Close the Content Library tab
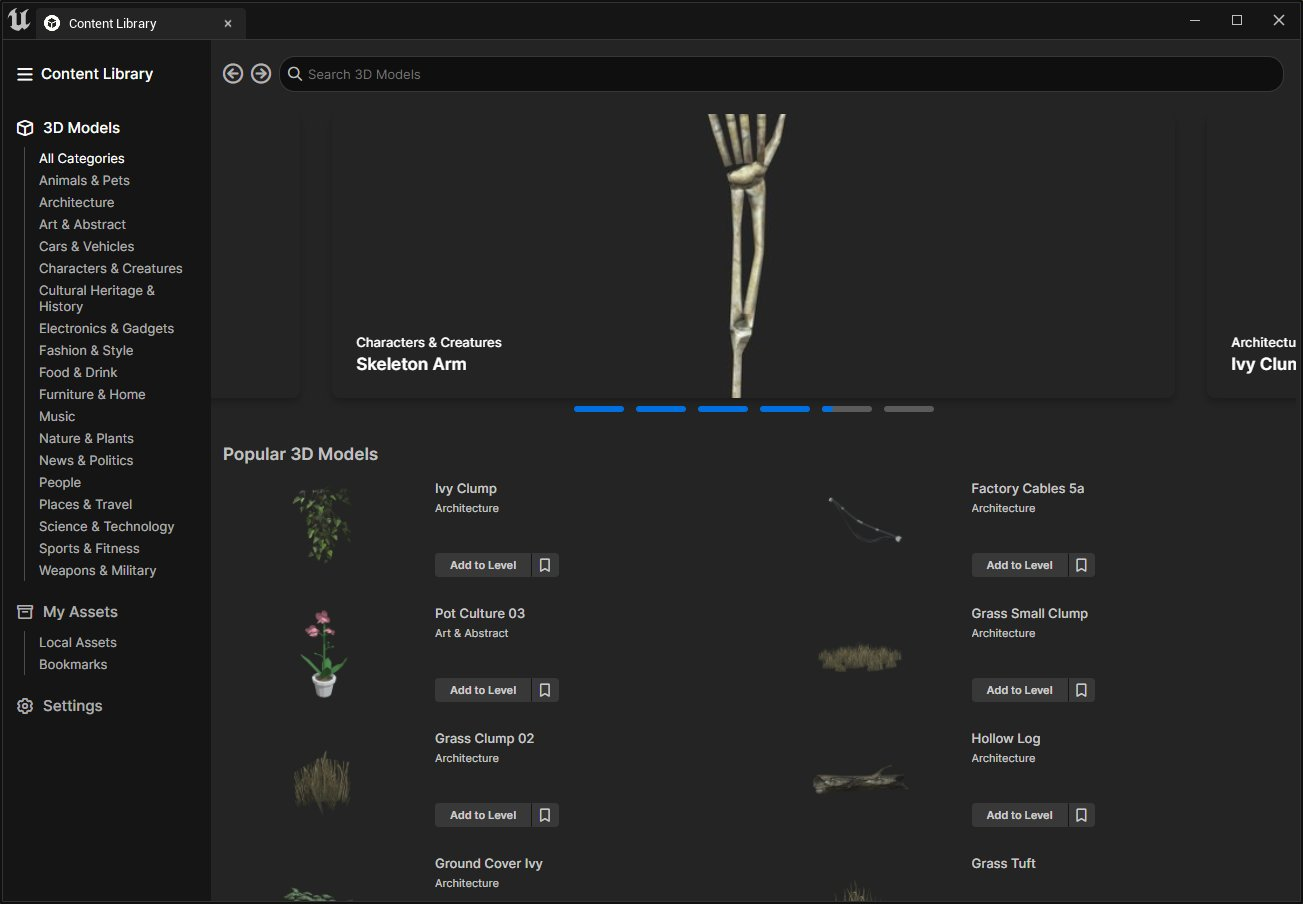 click(228, 23)
